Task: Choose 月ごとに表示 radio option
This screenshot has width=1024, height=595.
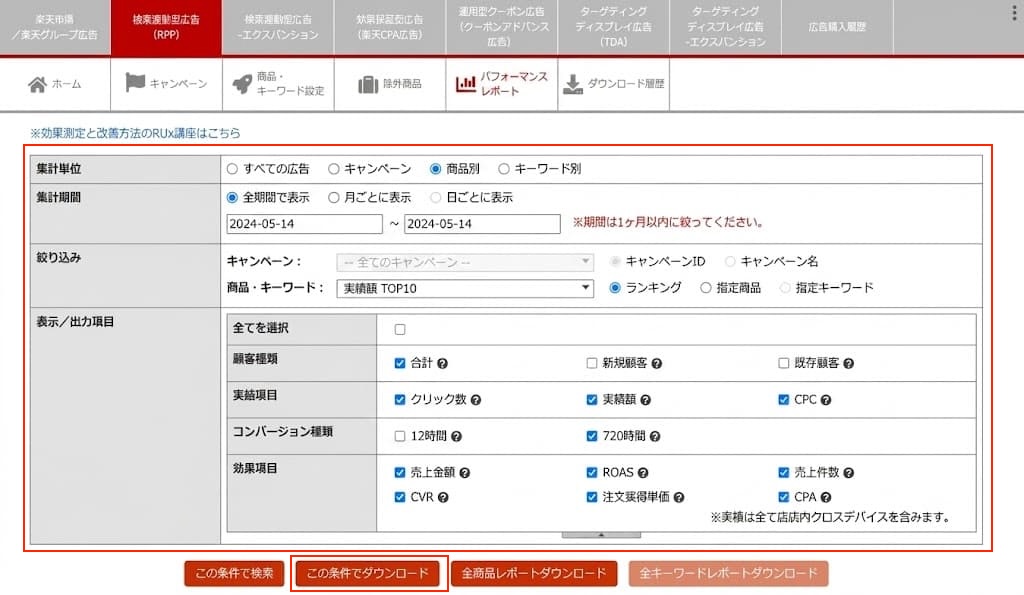Action: pyautogui.click(x=334, y=197)
